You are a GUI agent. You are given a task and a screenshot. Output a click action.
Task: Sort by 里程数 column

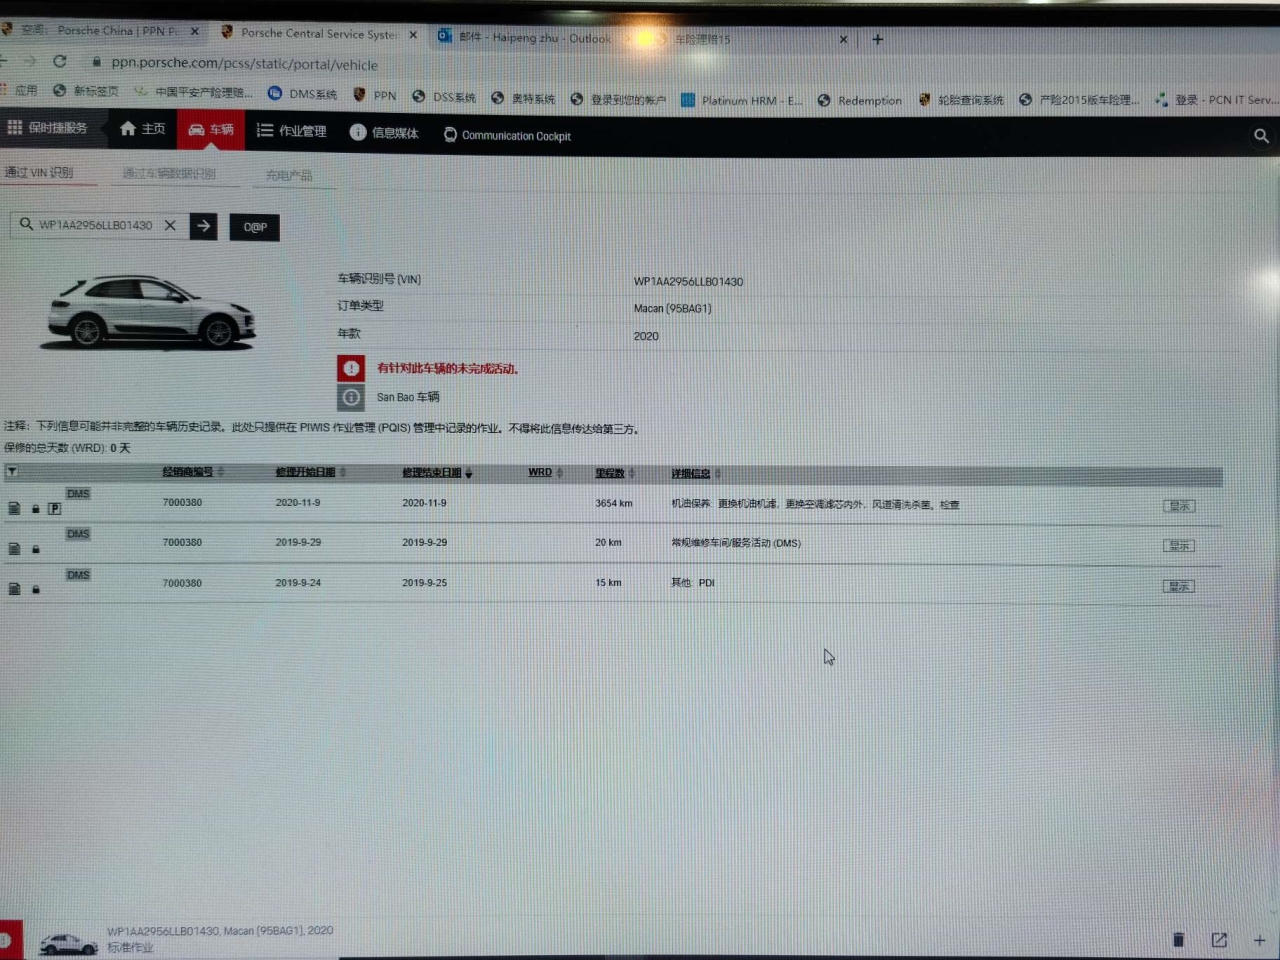[610, 473]
